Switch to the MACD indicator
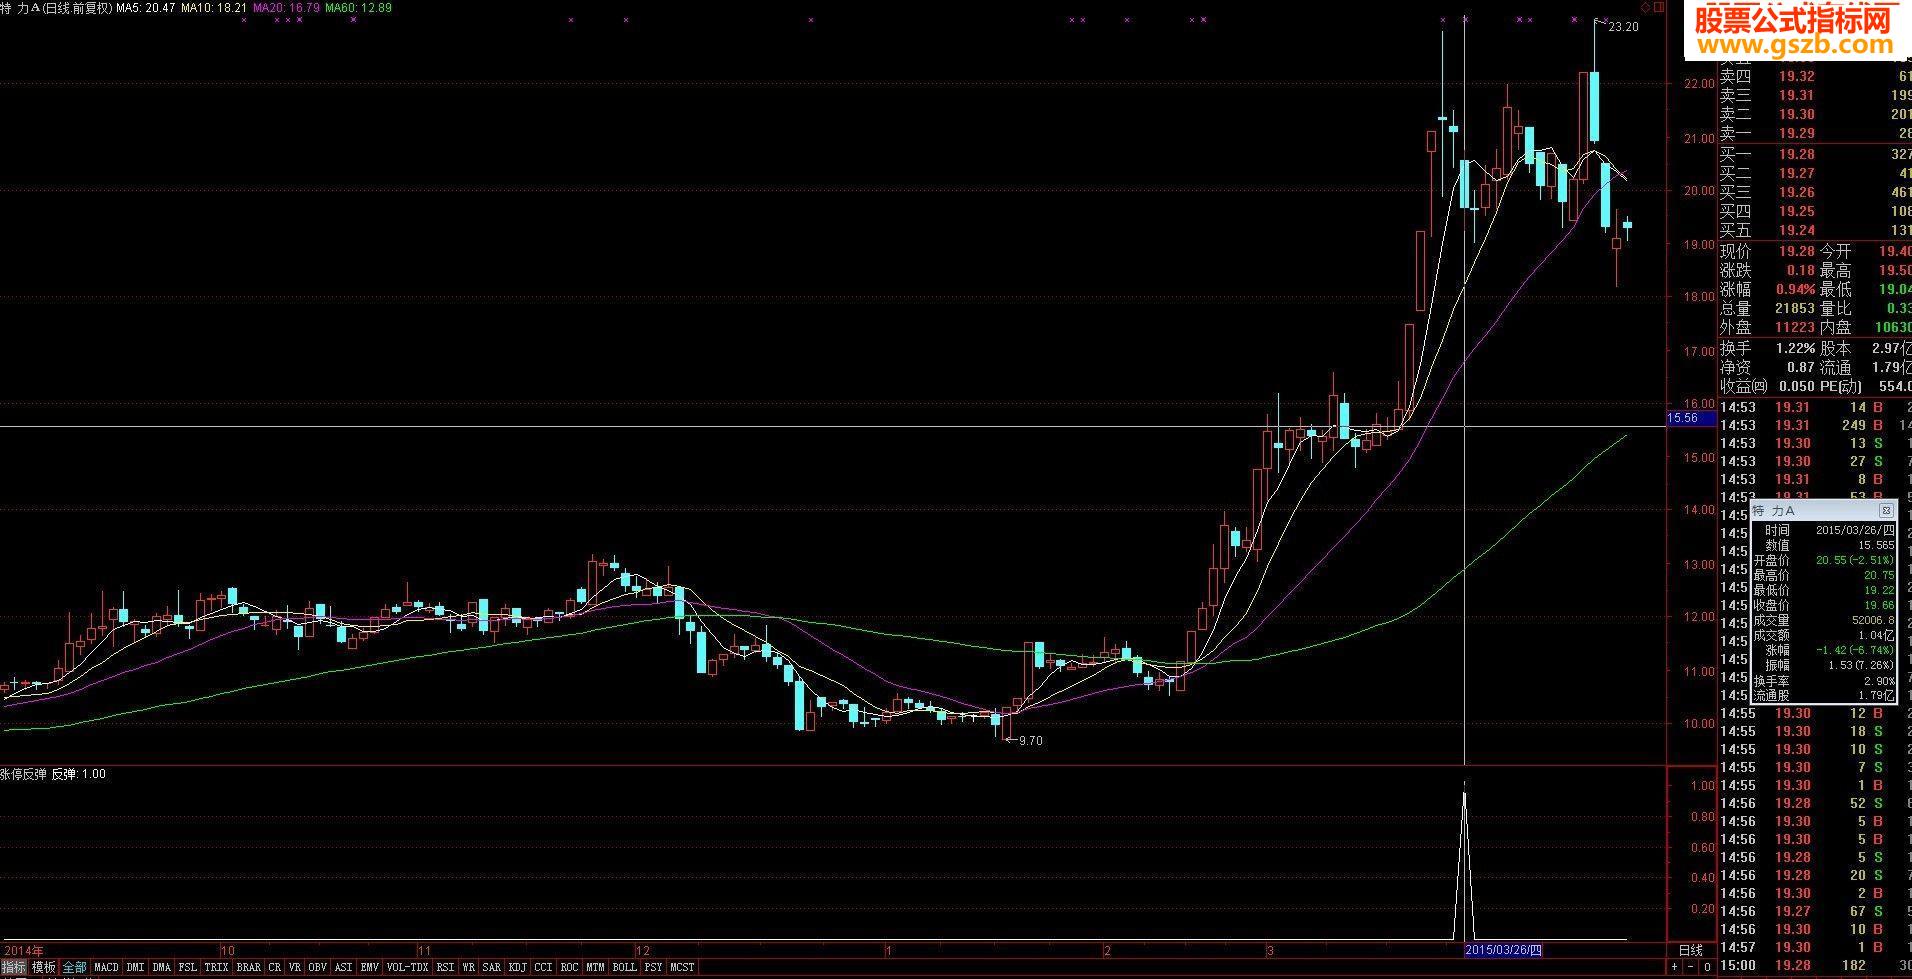This screenshot has height=979, width=1912. (x=106, y=967)
